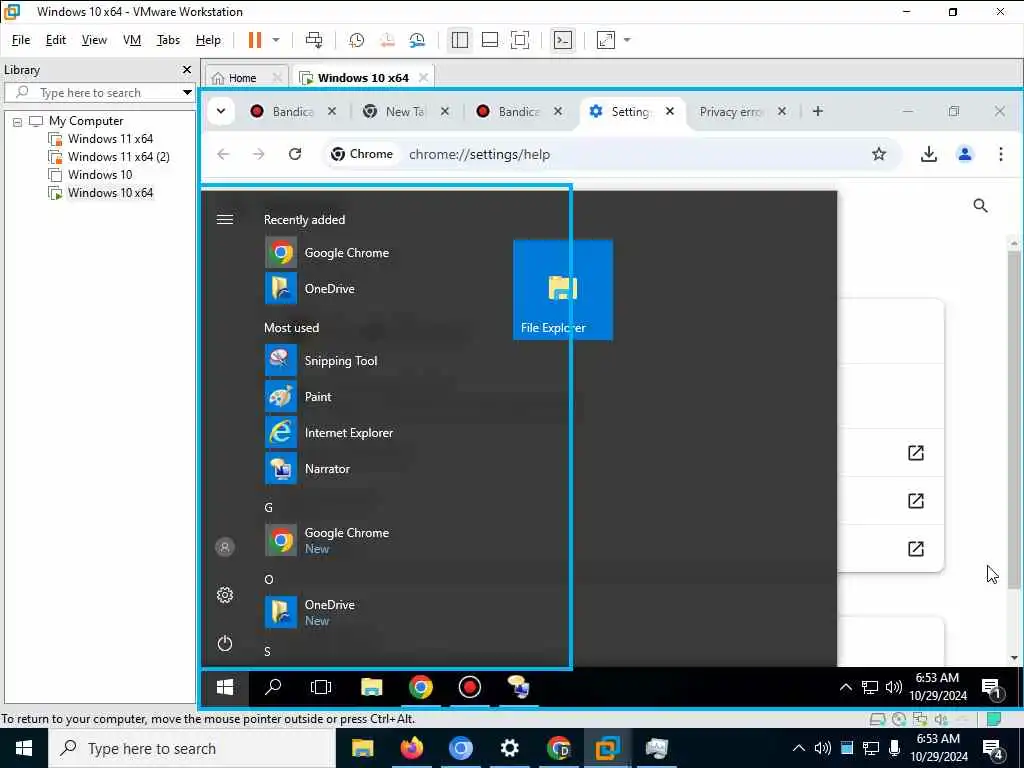The image size is (1024, 768).
Task: Open the Tabs menu in VMware
Action: point(168,40)
